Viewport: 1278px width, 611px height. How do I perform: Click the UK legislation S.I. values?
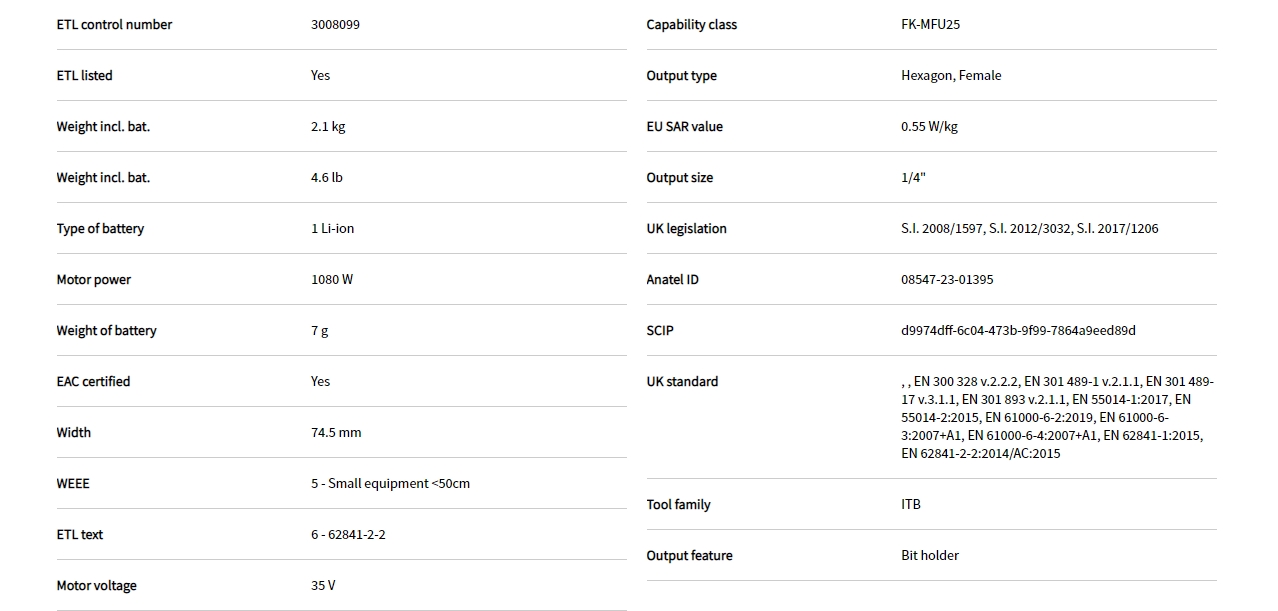click(x=1029, y=229)
